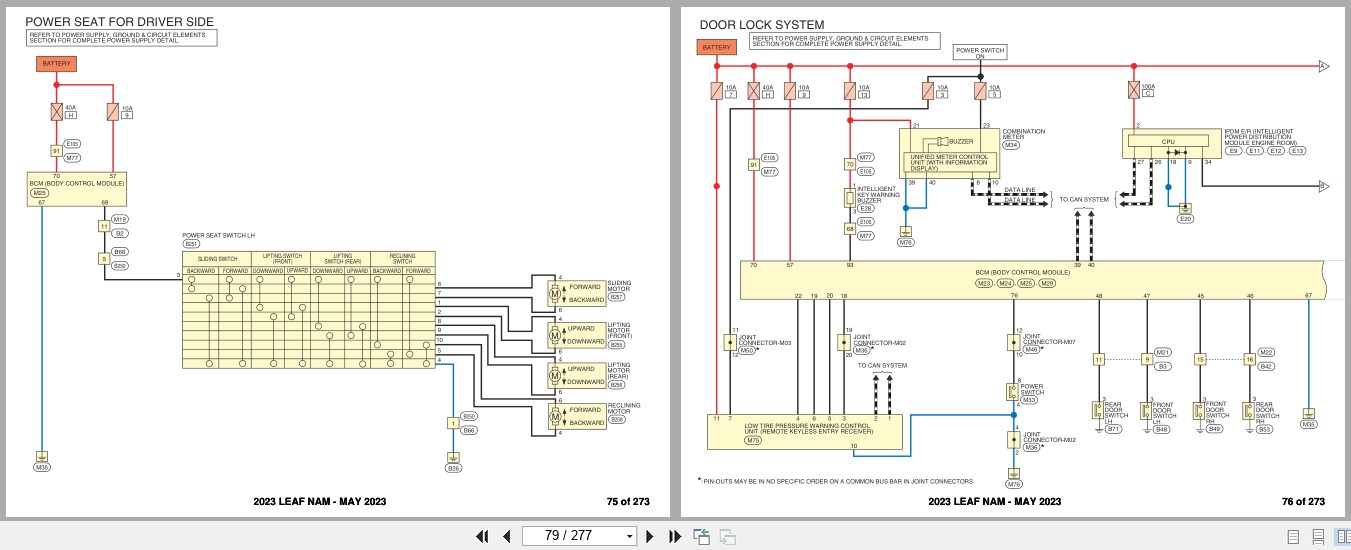Viewport: 1351px width, 550px height.
Task: Click the 2023 LEAF NAM - MAY 2023 footer on the power seat page
Action: point(319,502)
